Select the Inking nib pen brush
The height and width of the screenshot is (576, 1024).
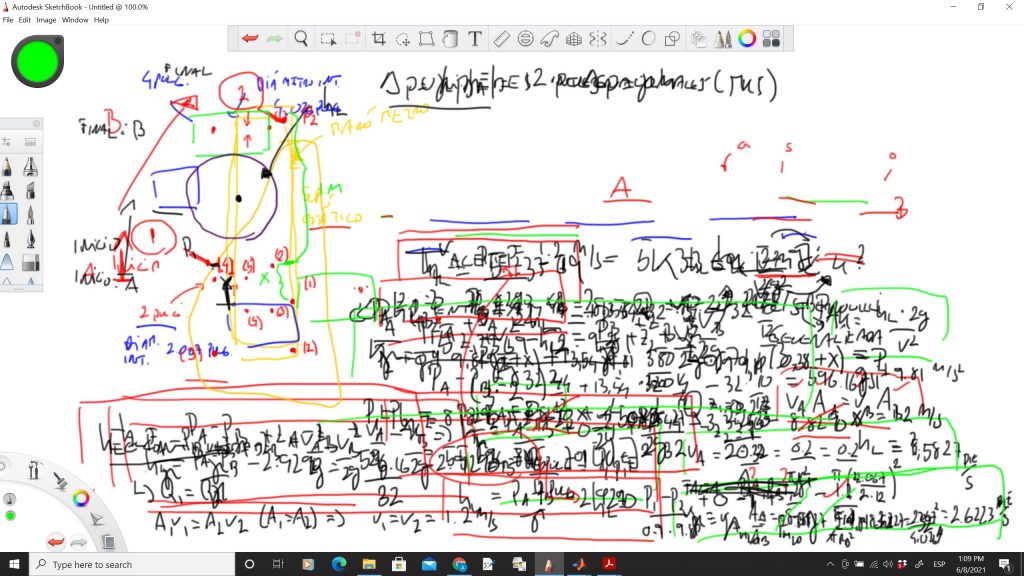[x=30, y=238]
